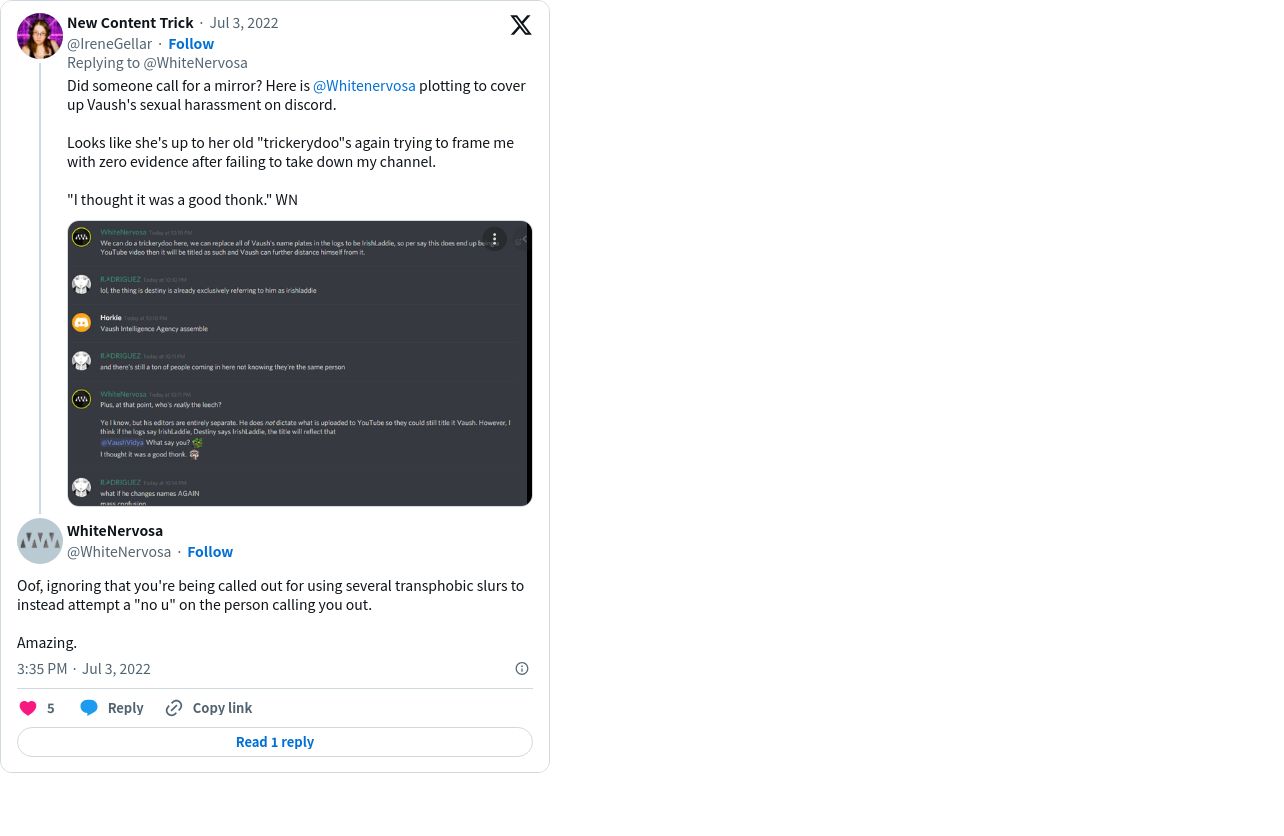Open the @Whitenervosa mention link

(364, 86)
